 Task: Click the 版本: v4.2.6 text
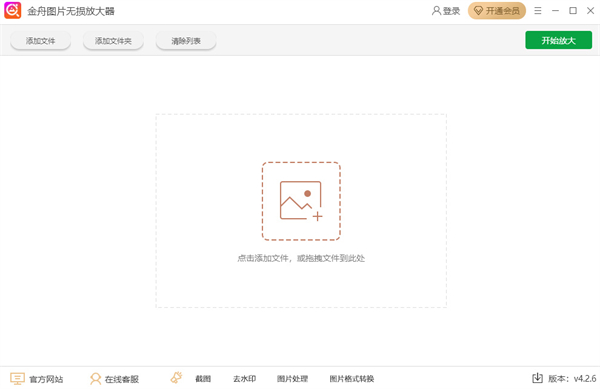click(572, 379)
